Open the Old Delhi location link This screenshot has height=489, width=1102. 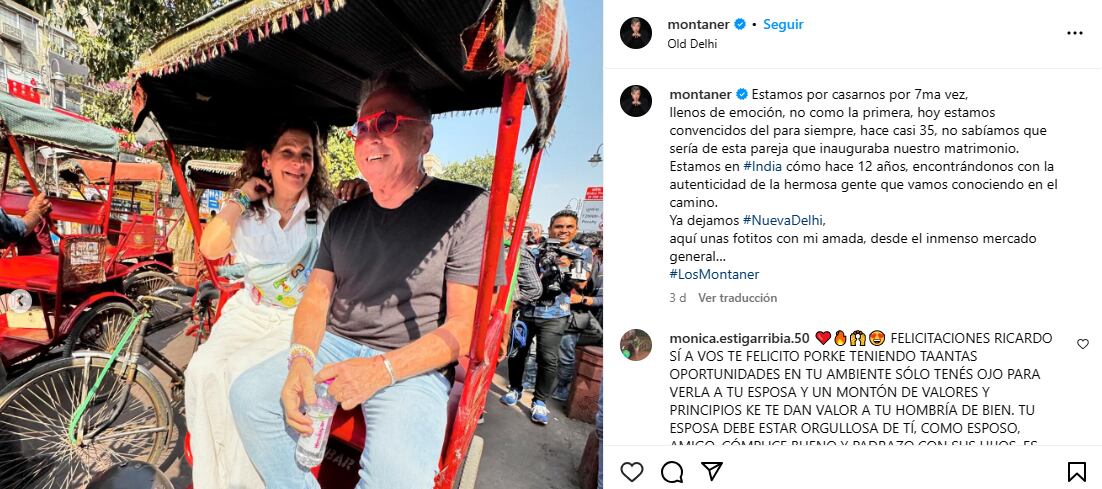pyautogui.click(x=692, y=44)
